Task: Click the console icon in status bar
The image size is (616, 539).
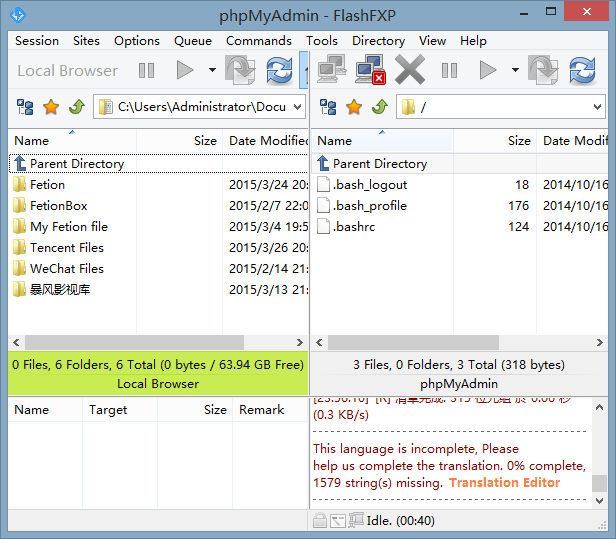Action: 338,521
